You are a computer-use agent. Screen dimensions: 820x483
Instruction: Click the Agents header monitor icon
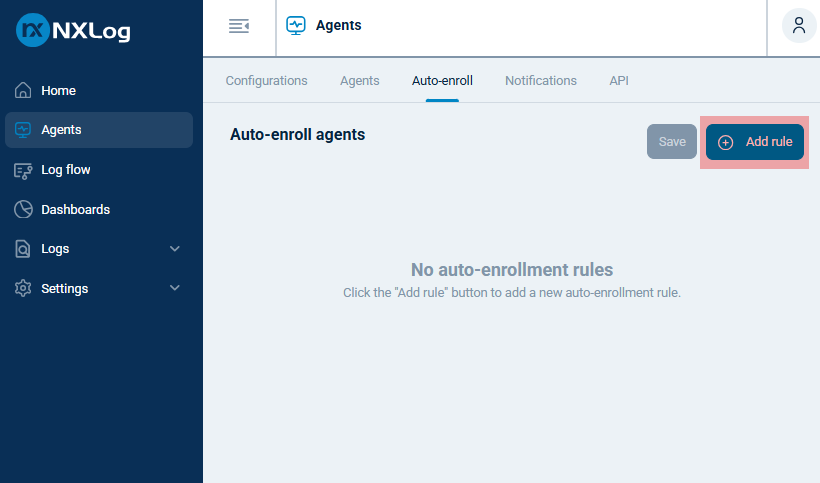pyautogui.click(x=296, y=26)
